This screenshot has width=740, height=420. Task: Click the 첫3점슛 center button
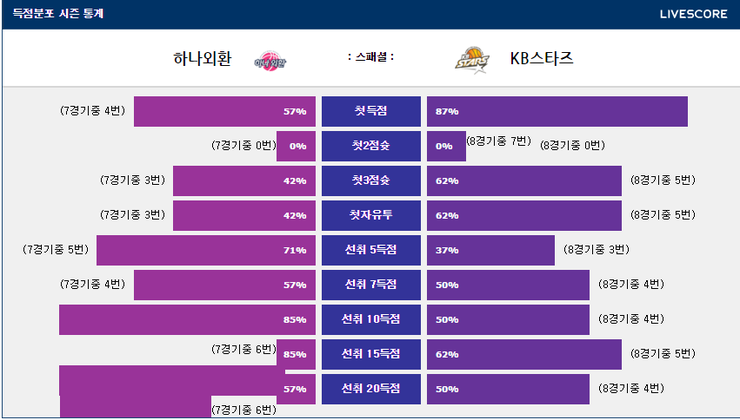coord(370,181)
